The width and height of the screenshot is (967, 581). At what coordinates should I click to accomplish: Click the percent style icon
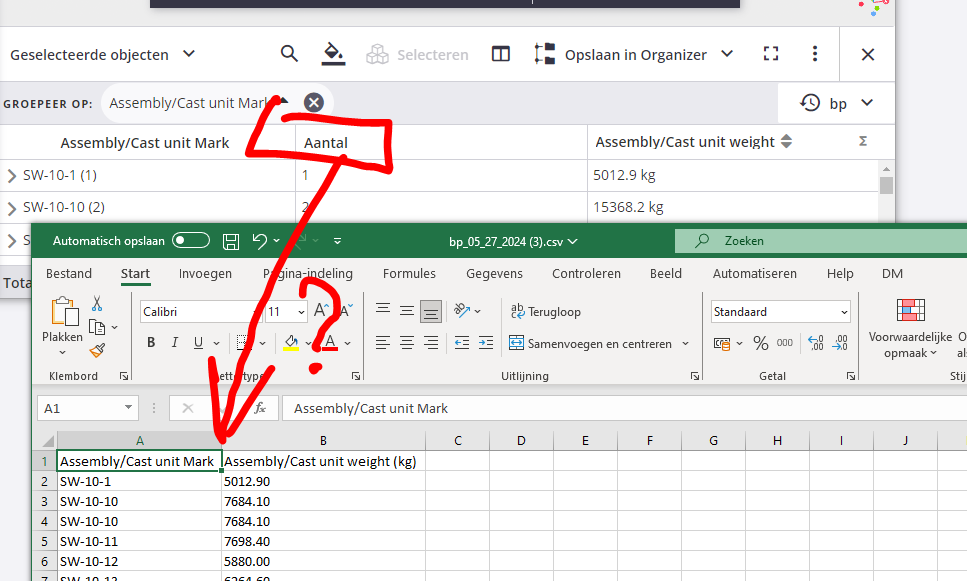761,344
